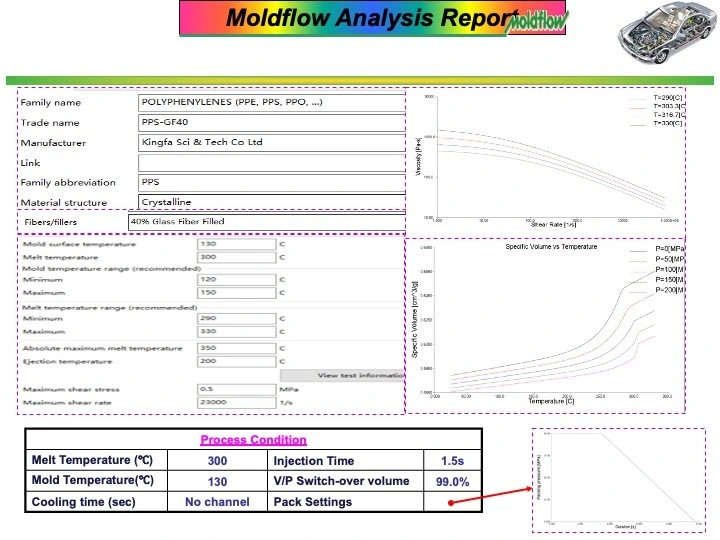
Task: Select the viscosity vs shear rate chart
Action: [x=545, y=160]
